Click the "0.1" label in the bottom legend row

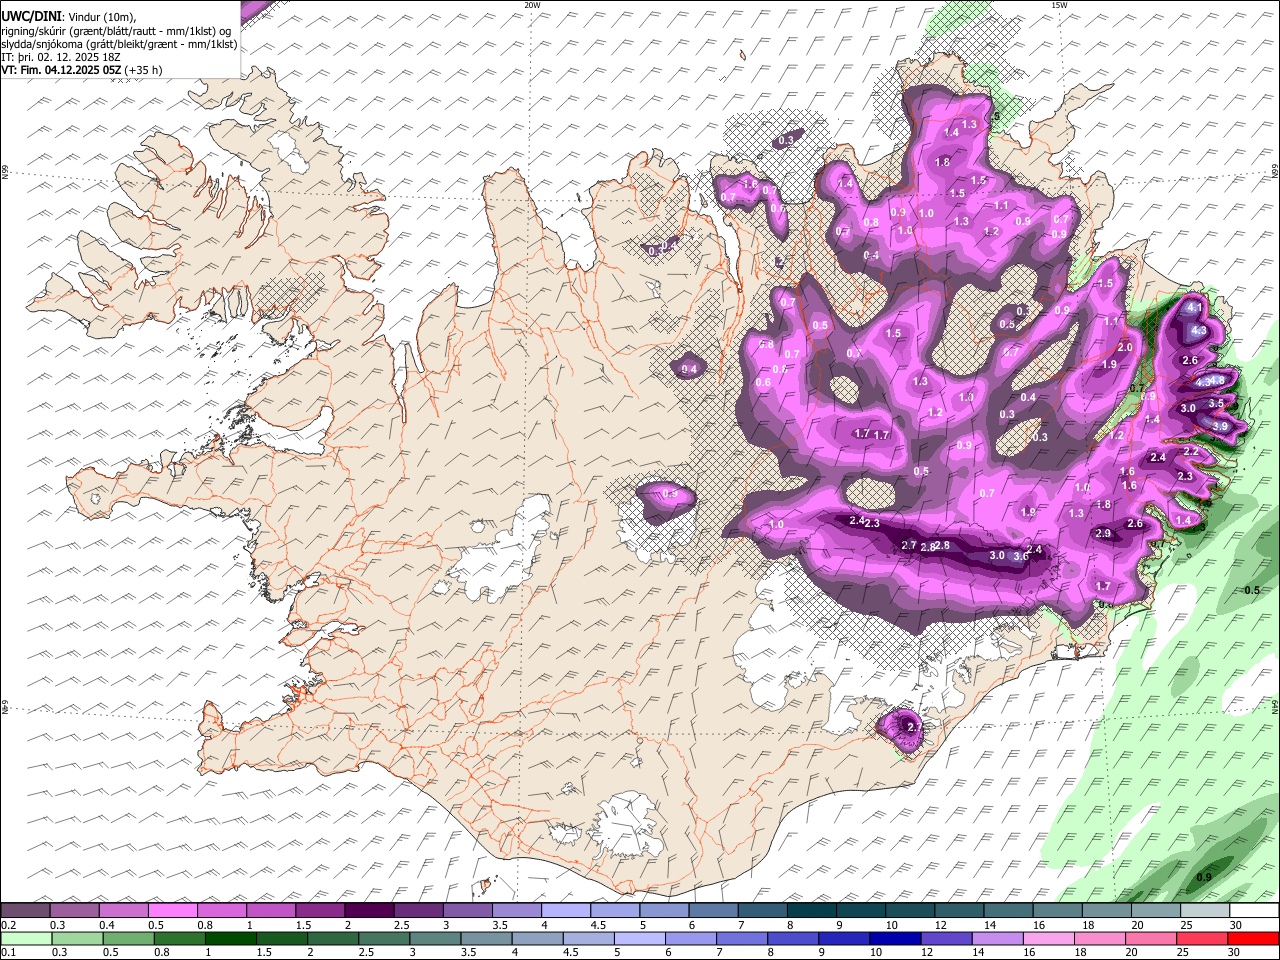9,953
